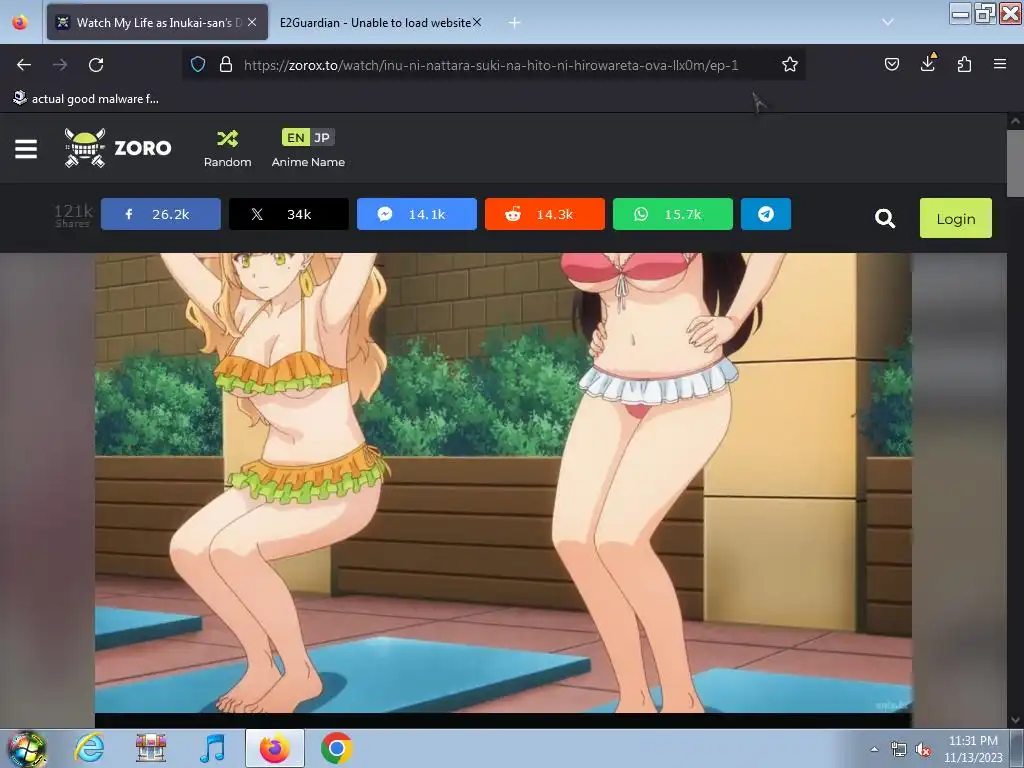This screenshot has height=768, width=1024.
Task: Show hidden system tray icons
Action: pos(874,750)
